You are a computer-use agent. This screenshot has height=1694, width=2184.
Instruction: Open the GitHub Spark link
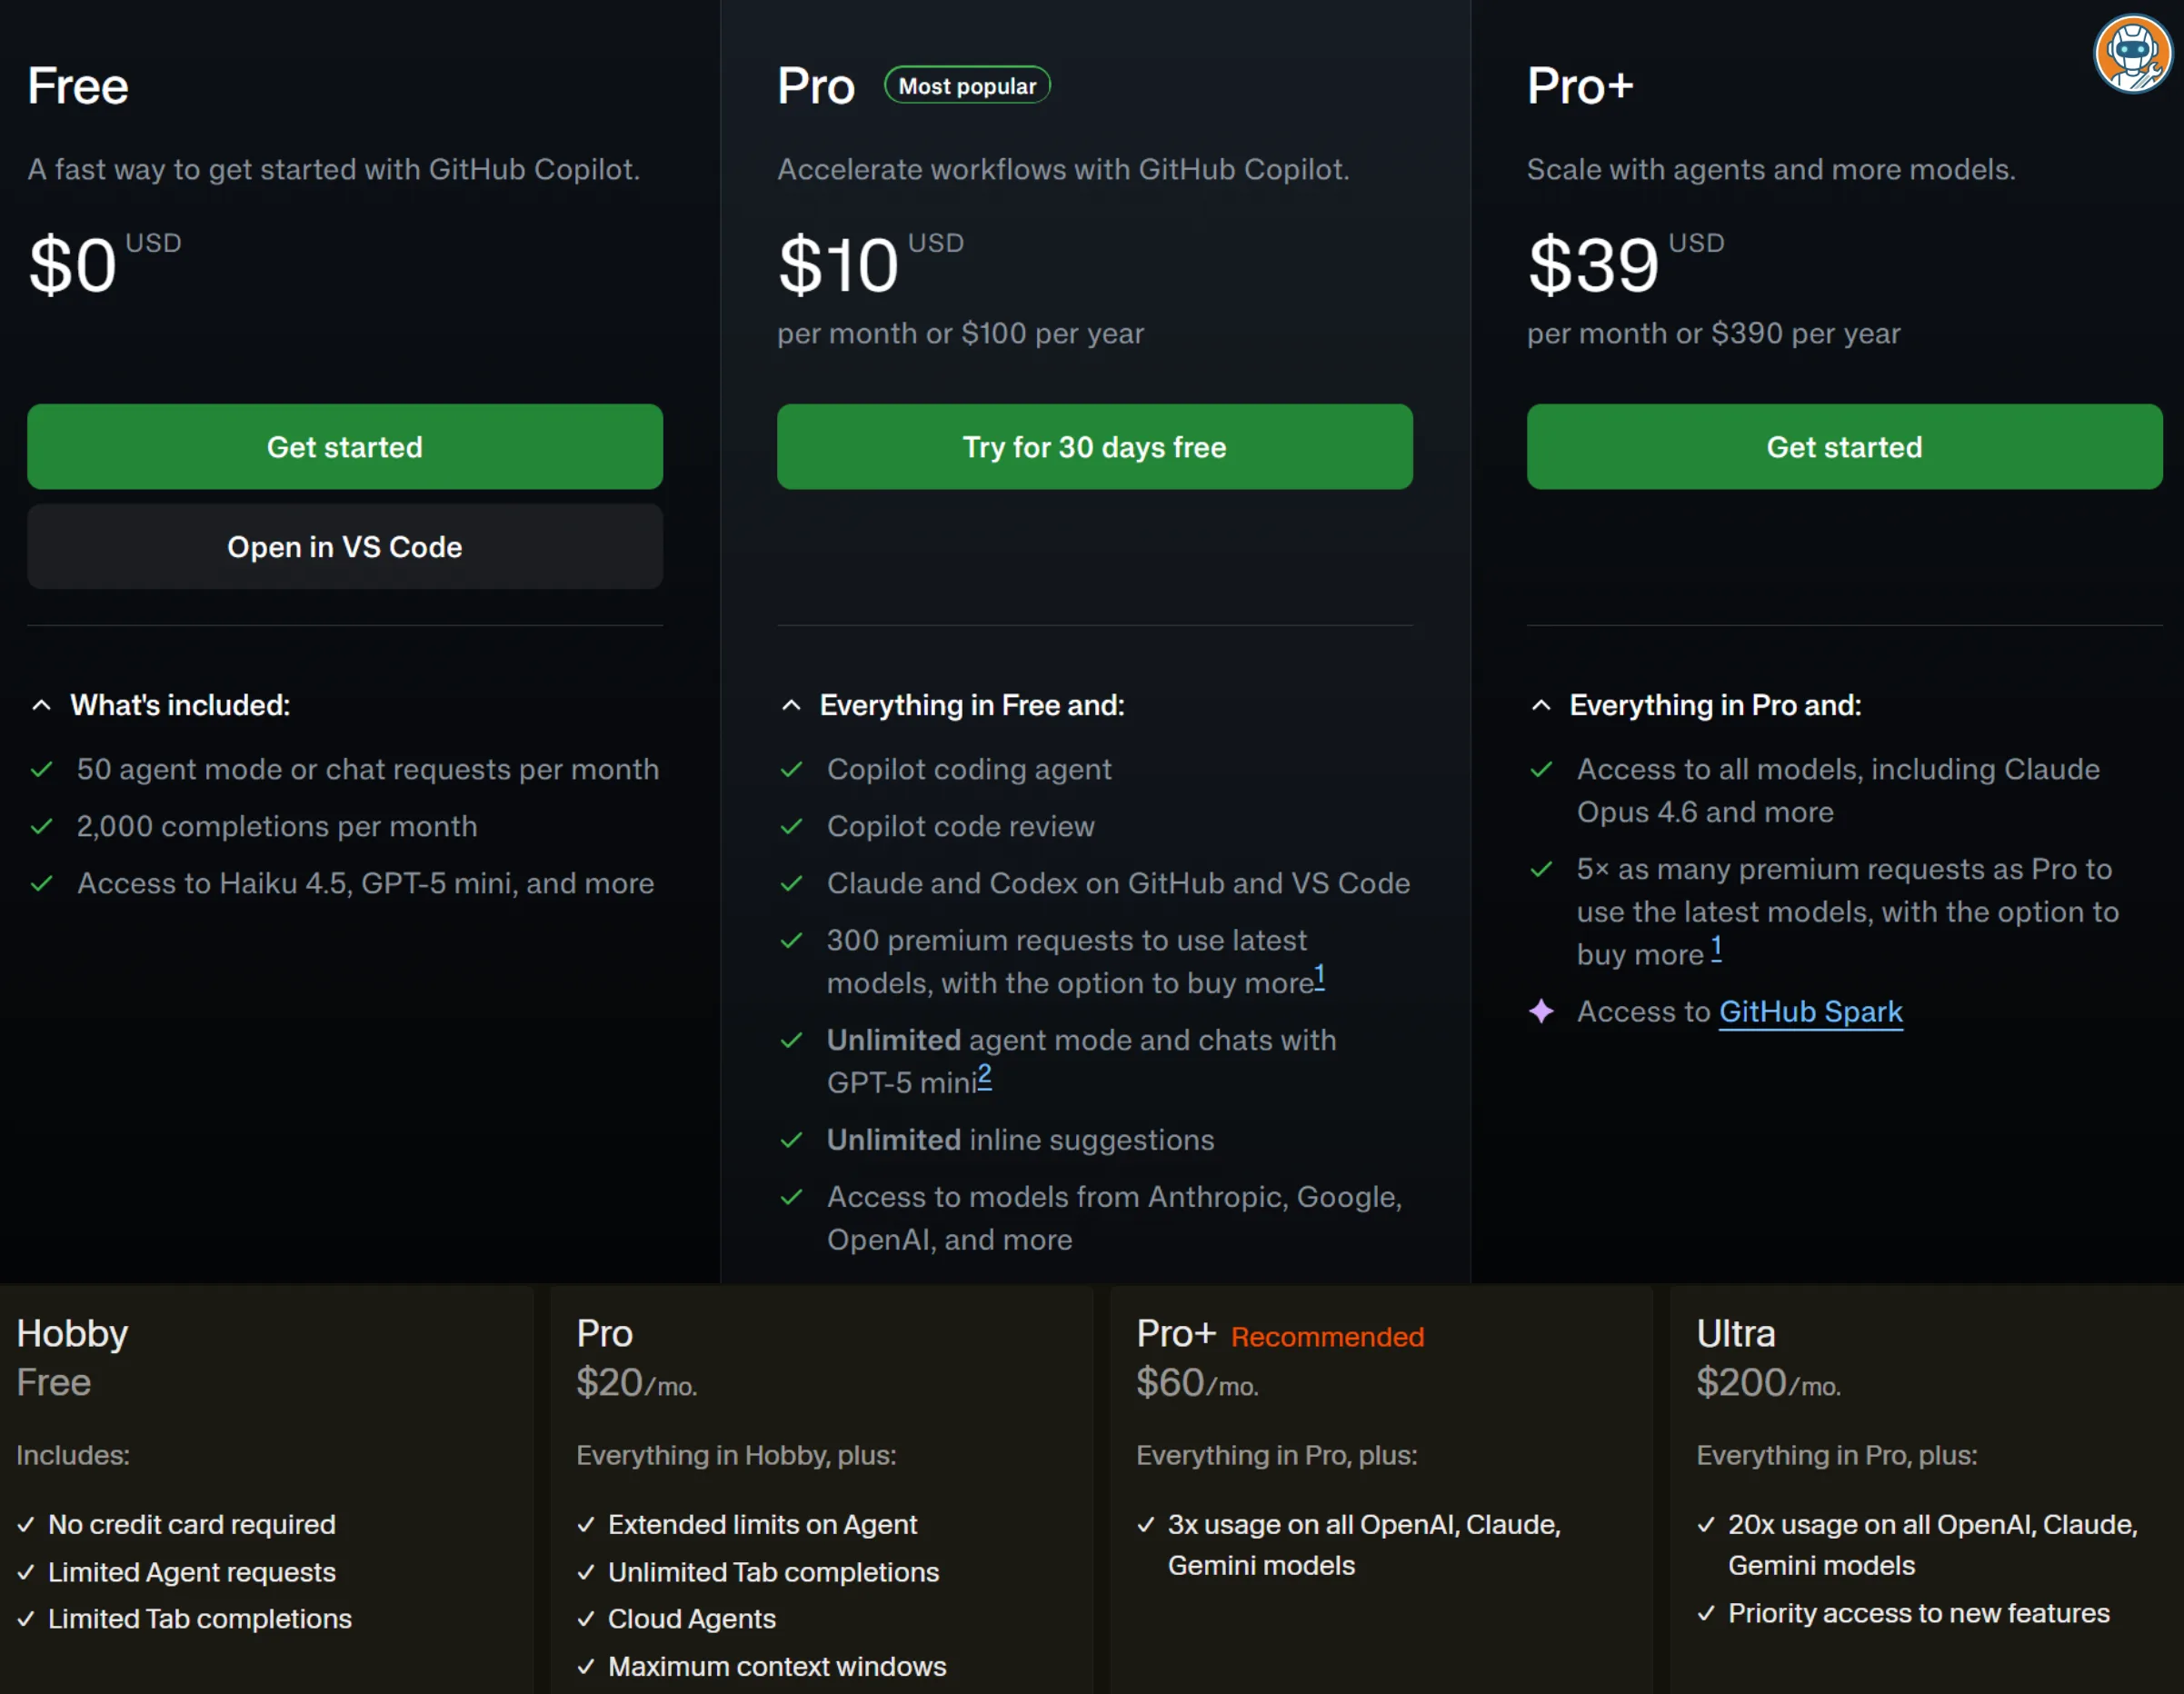point(1810,1012)
